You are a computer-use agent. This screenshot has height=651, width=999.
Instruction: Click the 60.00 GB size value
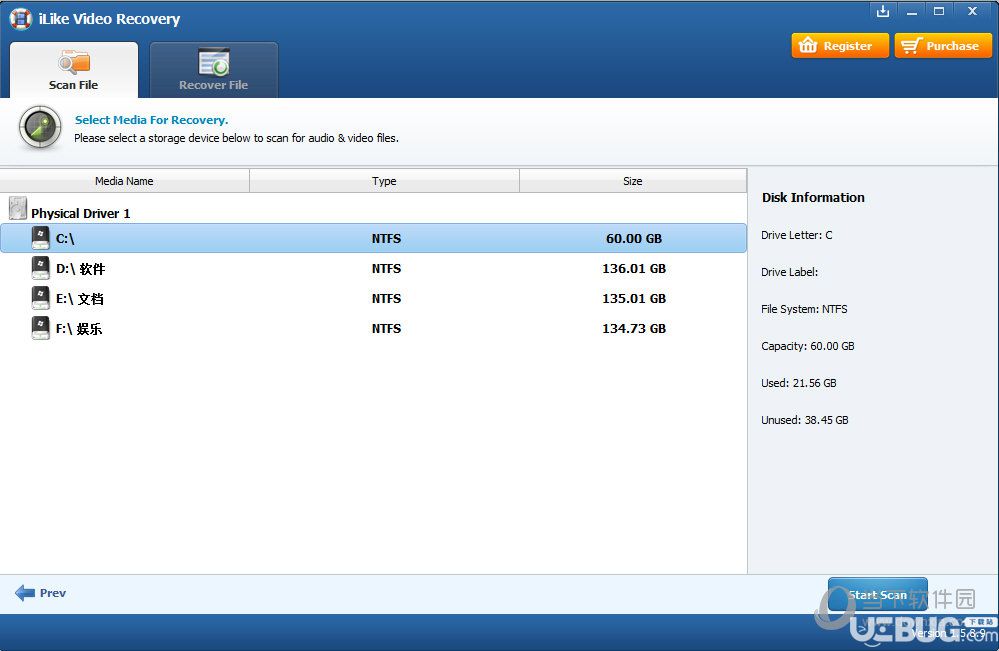coord(634,239)
